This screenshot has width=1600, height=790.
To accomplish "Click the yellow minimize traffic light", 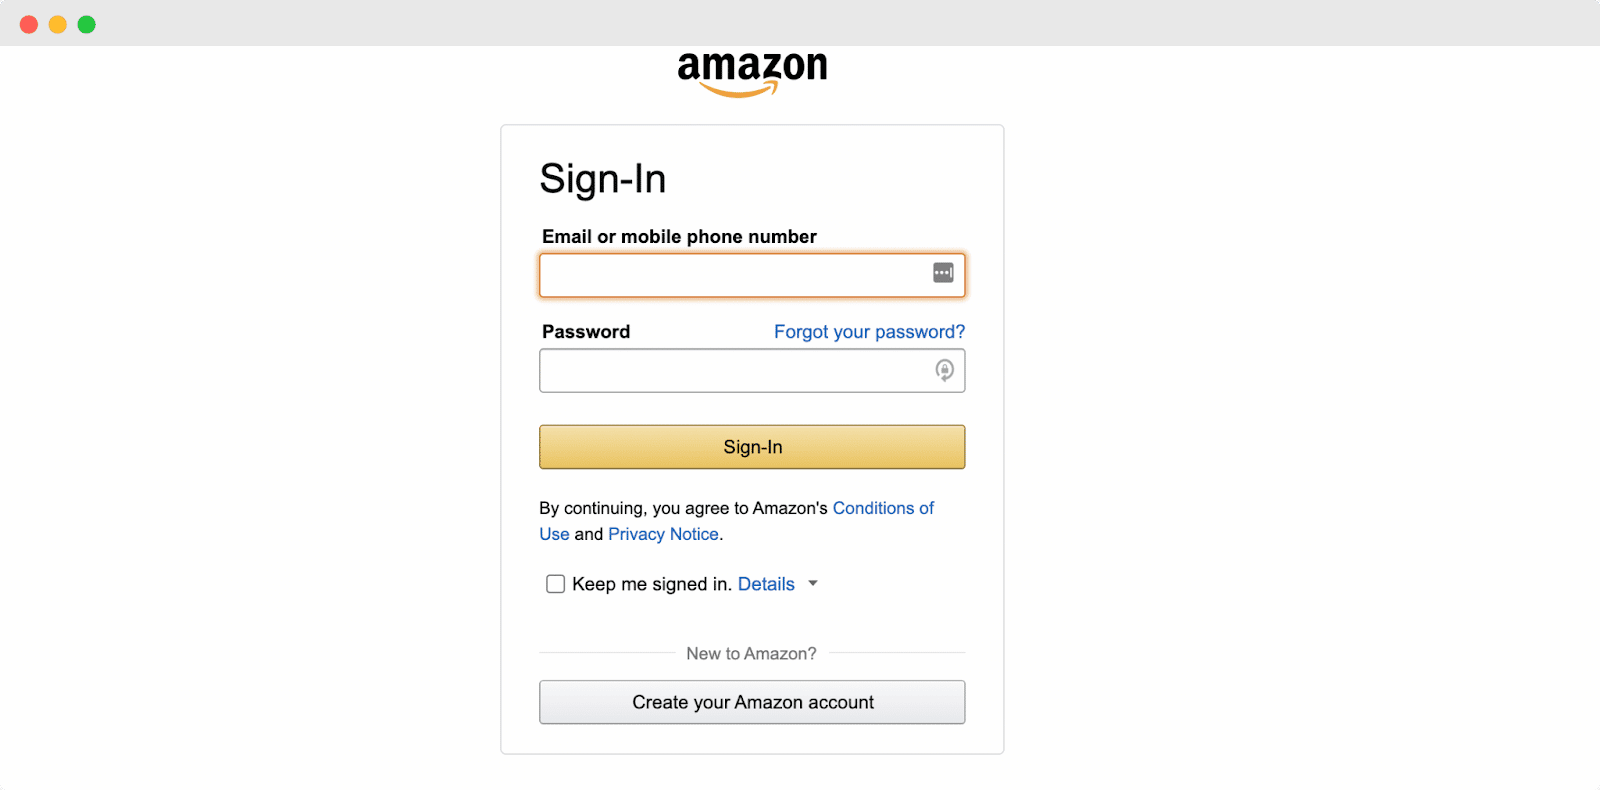I will pyautogui.click(x=57, y=22).
